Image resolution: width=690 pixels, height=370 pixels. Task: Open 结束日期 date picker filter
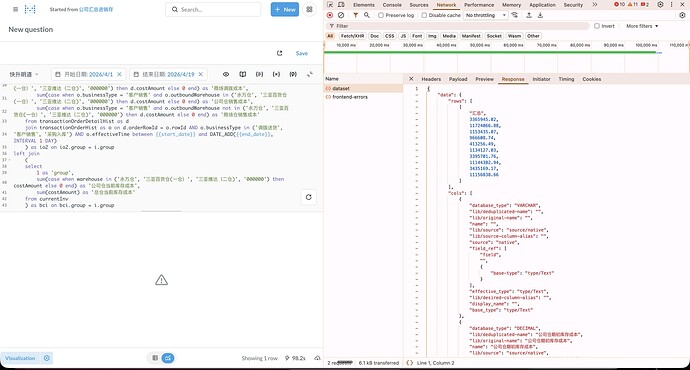click(169, 74)
